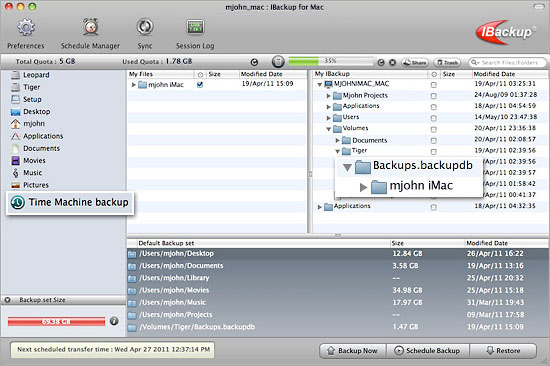Expand mjohn iMac under Backups.backupdb
The height and width of the screenshot is (366, 550).
click(363, 187)
